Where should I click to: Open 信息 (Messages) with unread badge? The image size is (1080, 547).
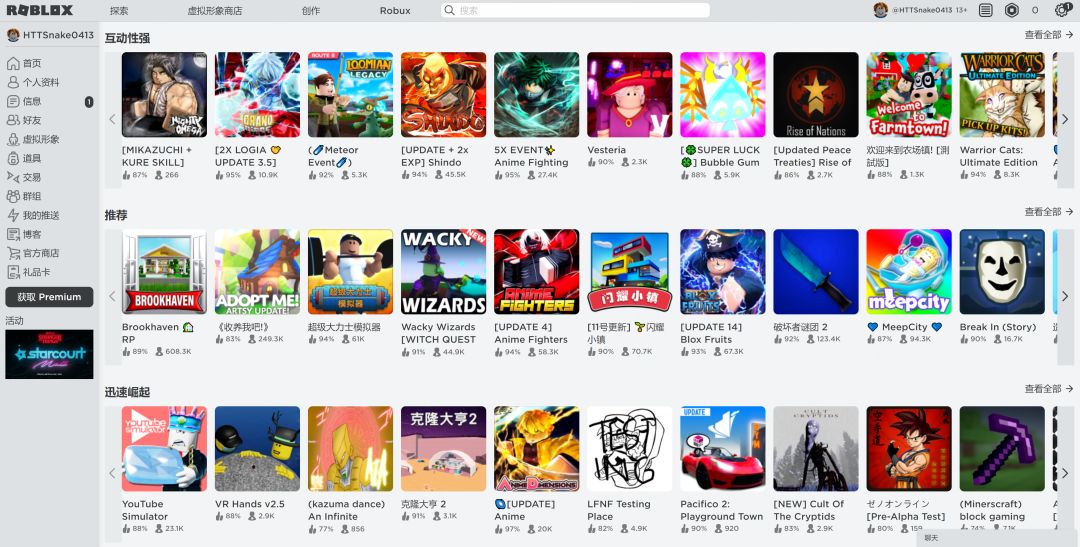tap(31, 101)
